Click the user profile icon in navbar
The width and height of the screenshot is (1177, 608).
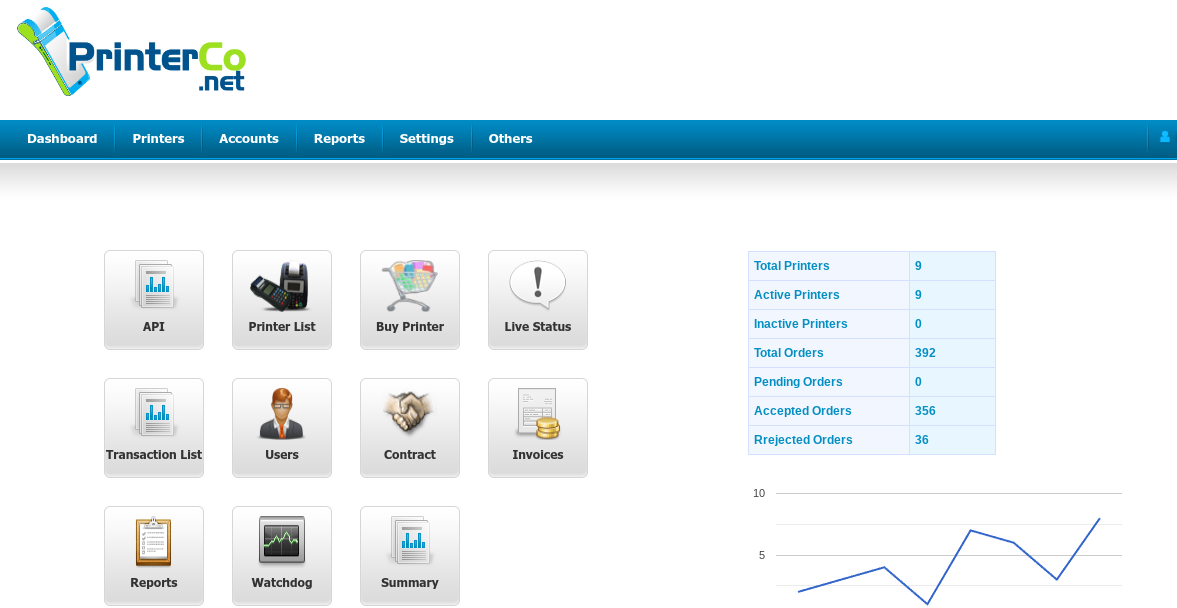point(1164,138)
